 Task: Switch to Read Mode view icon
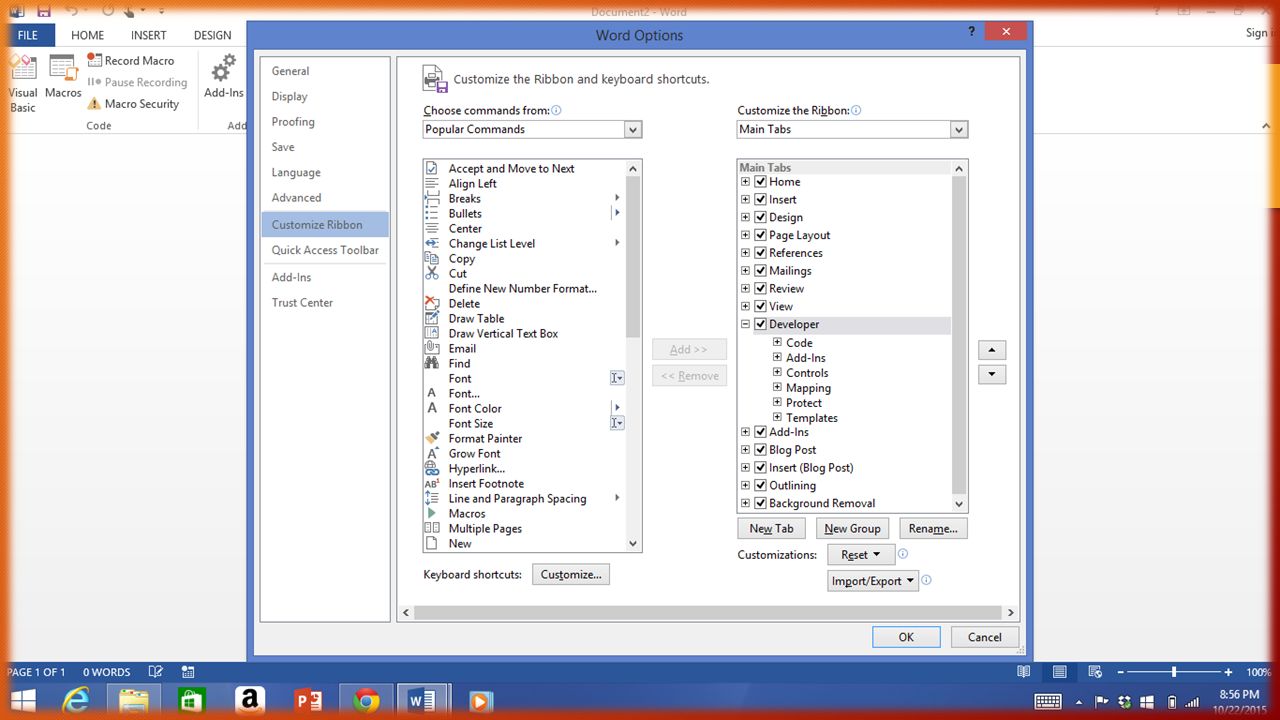pos(1023,672)
